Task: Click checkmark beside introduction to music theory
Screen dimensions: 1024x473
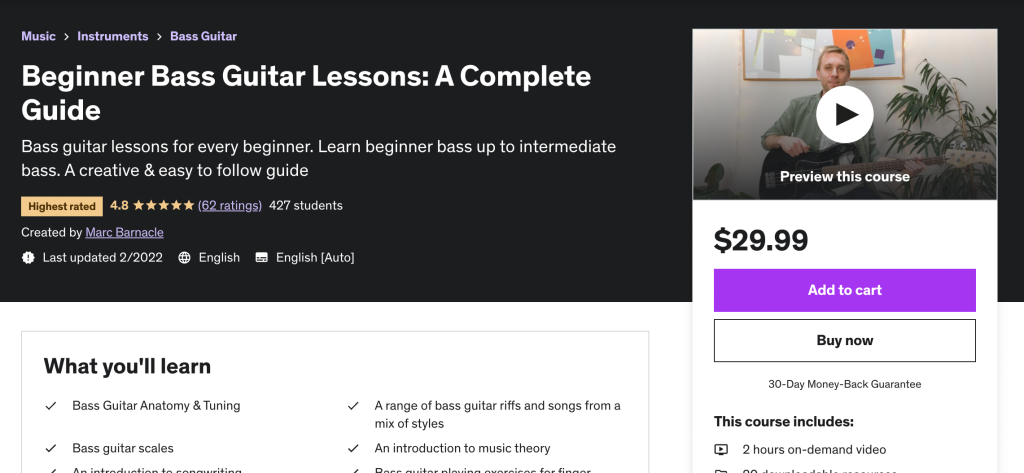Action: pyautogui.click(x=353, y=448)
